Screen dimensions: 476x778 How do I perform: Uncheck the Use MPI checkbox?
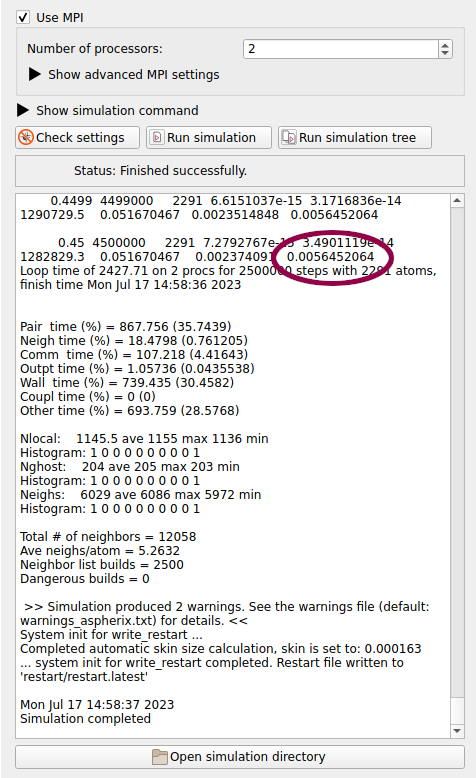pyautogui.click(x=23, y=17)
